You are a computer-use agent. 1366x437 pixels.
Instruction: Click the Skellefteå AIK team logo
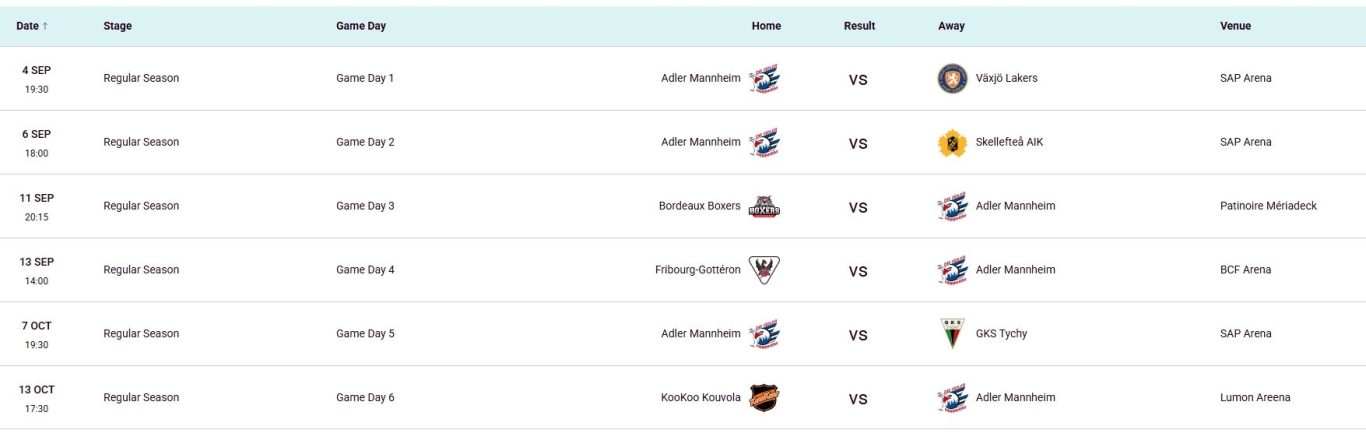952,142
